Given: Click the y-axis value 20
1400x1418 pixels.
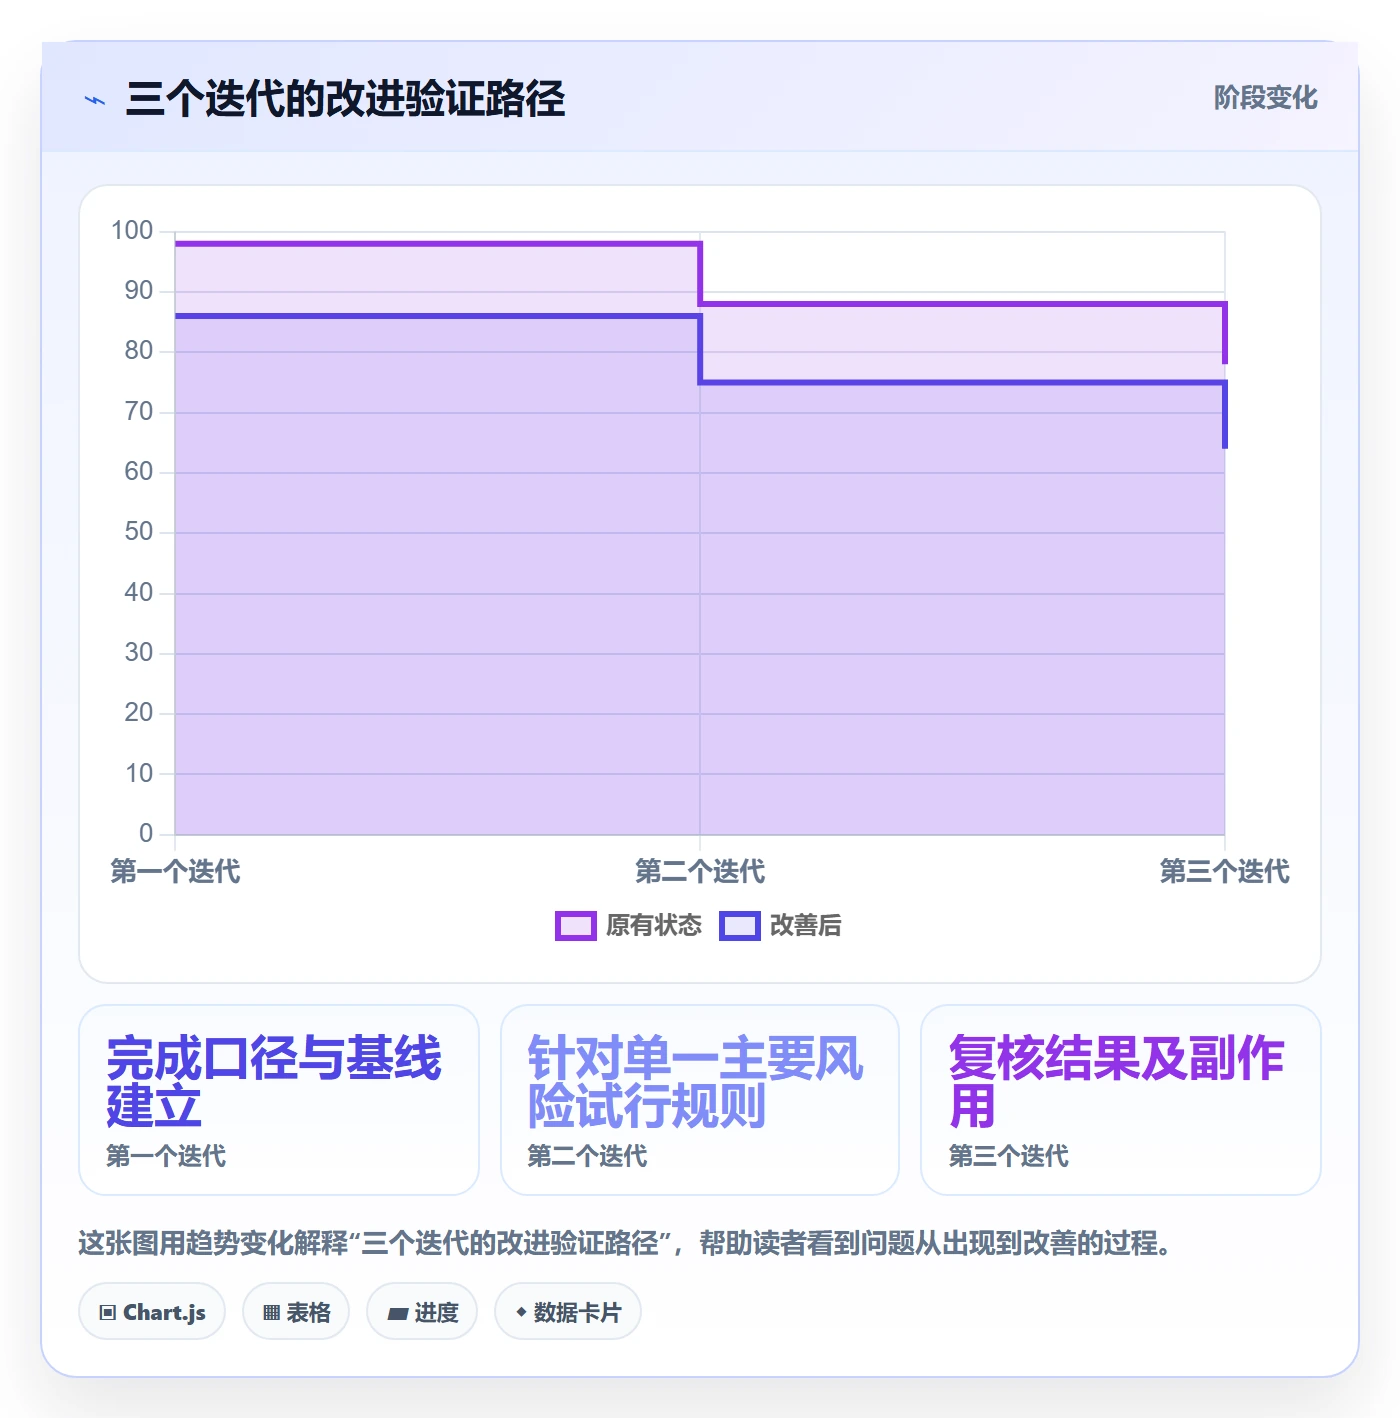Looking at the screenshot, I should tap(139, 713).
